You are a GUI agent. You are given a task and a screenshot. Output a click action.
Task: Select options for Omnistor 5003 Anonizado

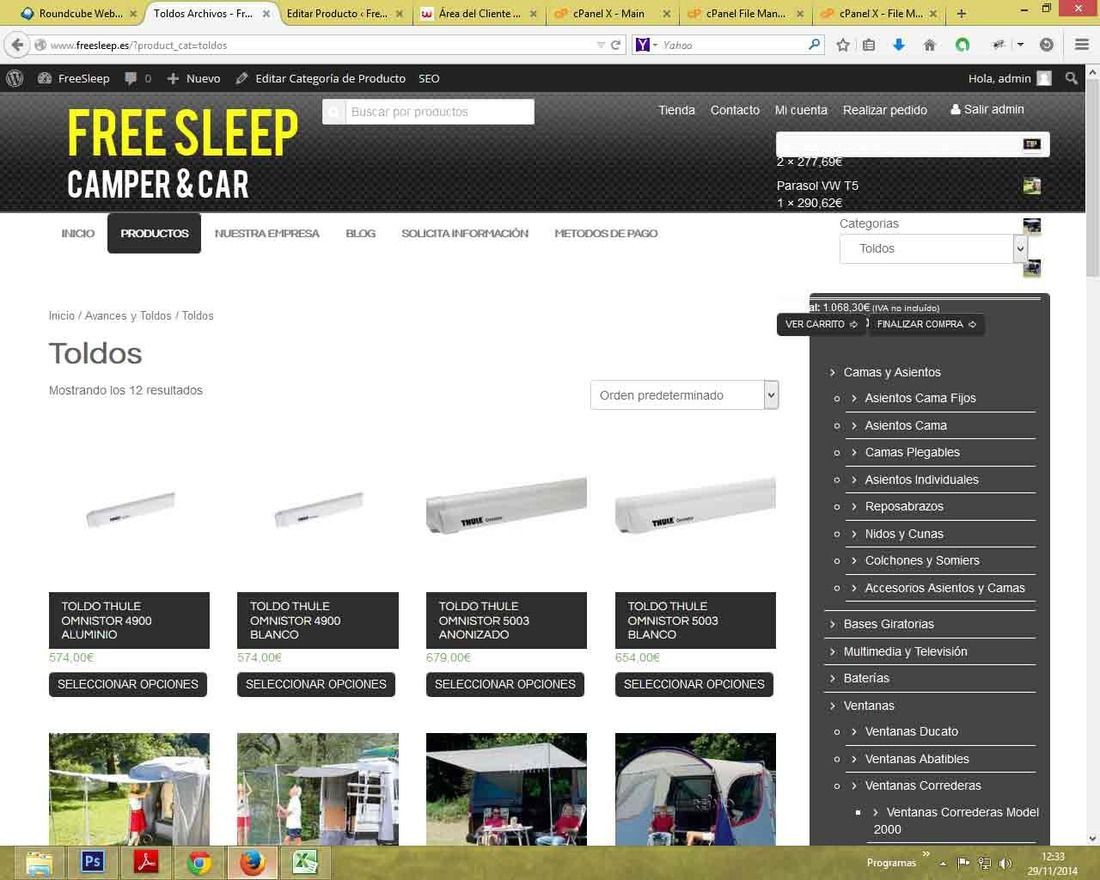(x=505, y=684)
